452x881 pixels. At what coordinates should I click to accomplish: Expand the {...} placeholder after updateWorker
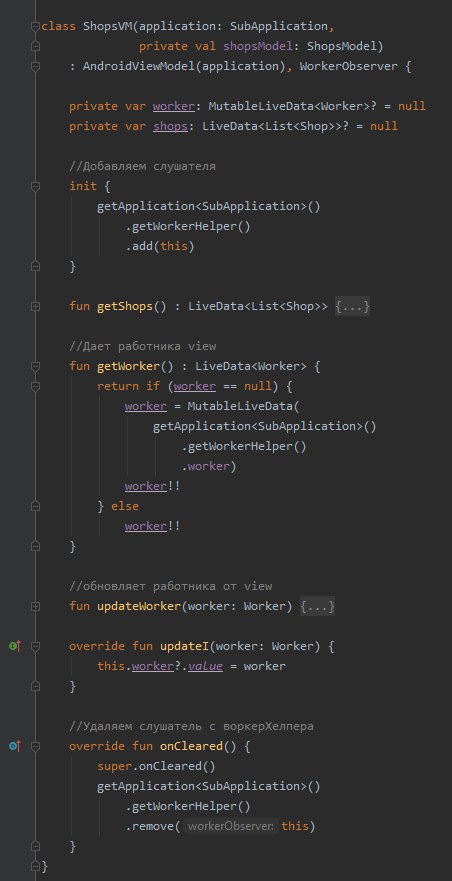[x=318, y=606]
